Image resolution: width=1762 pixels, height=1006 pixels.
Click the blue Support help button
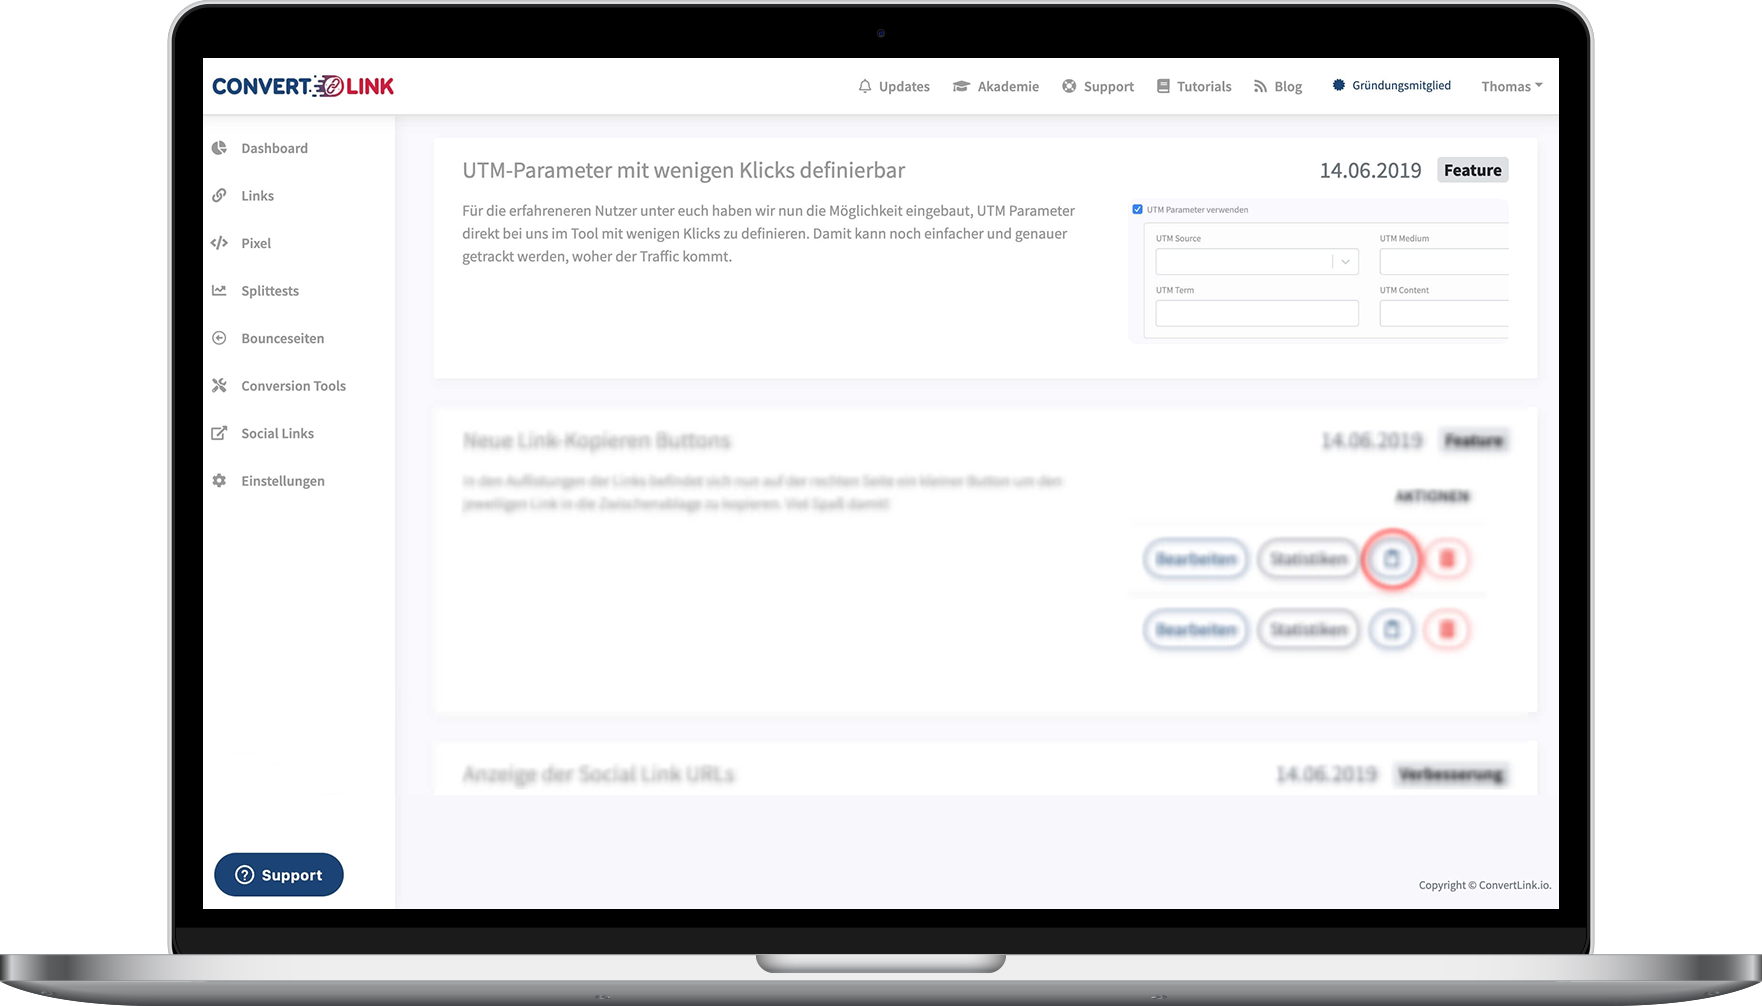point(279,875)
